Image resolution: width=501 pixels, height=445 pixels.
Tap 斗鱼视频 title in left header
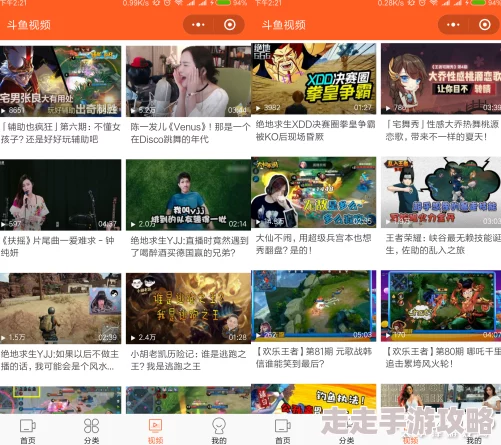(29, 25)
